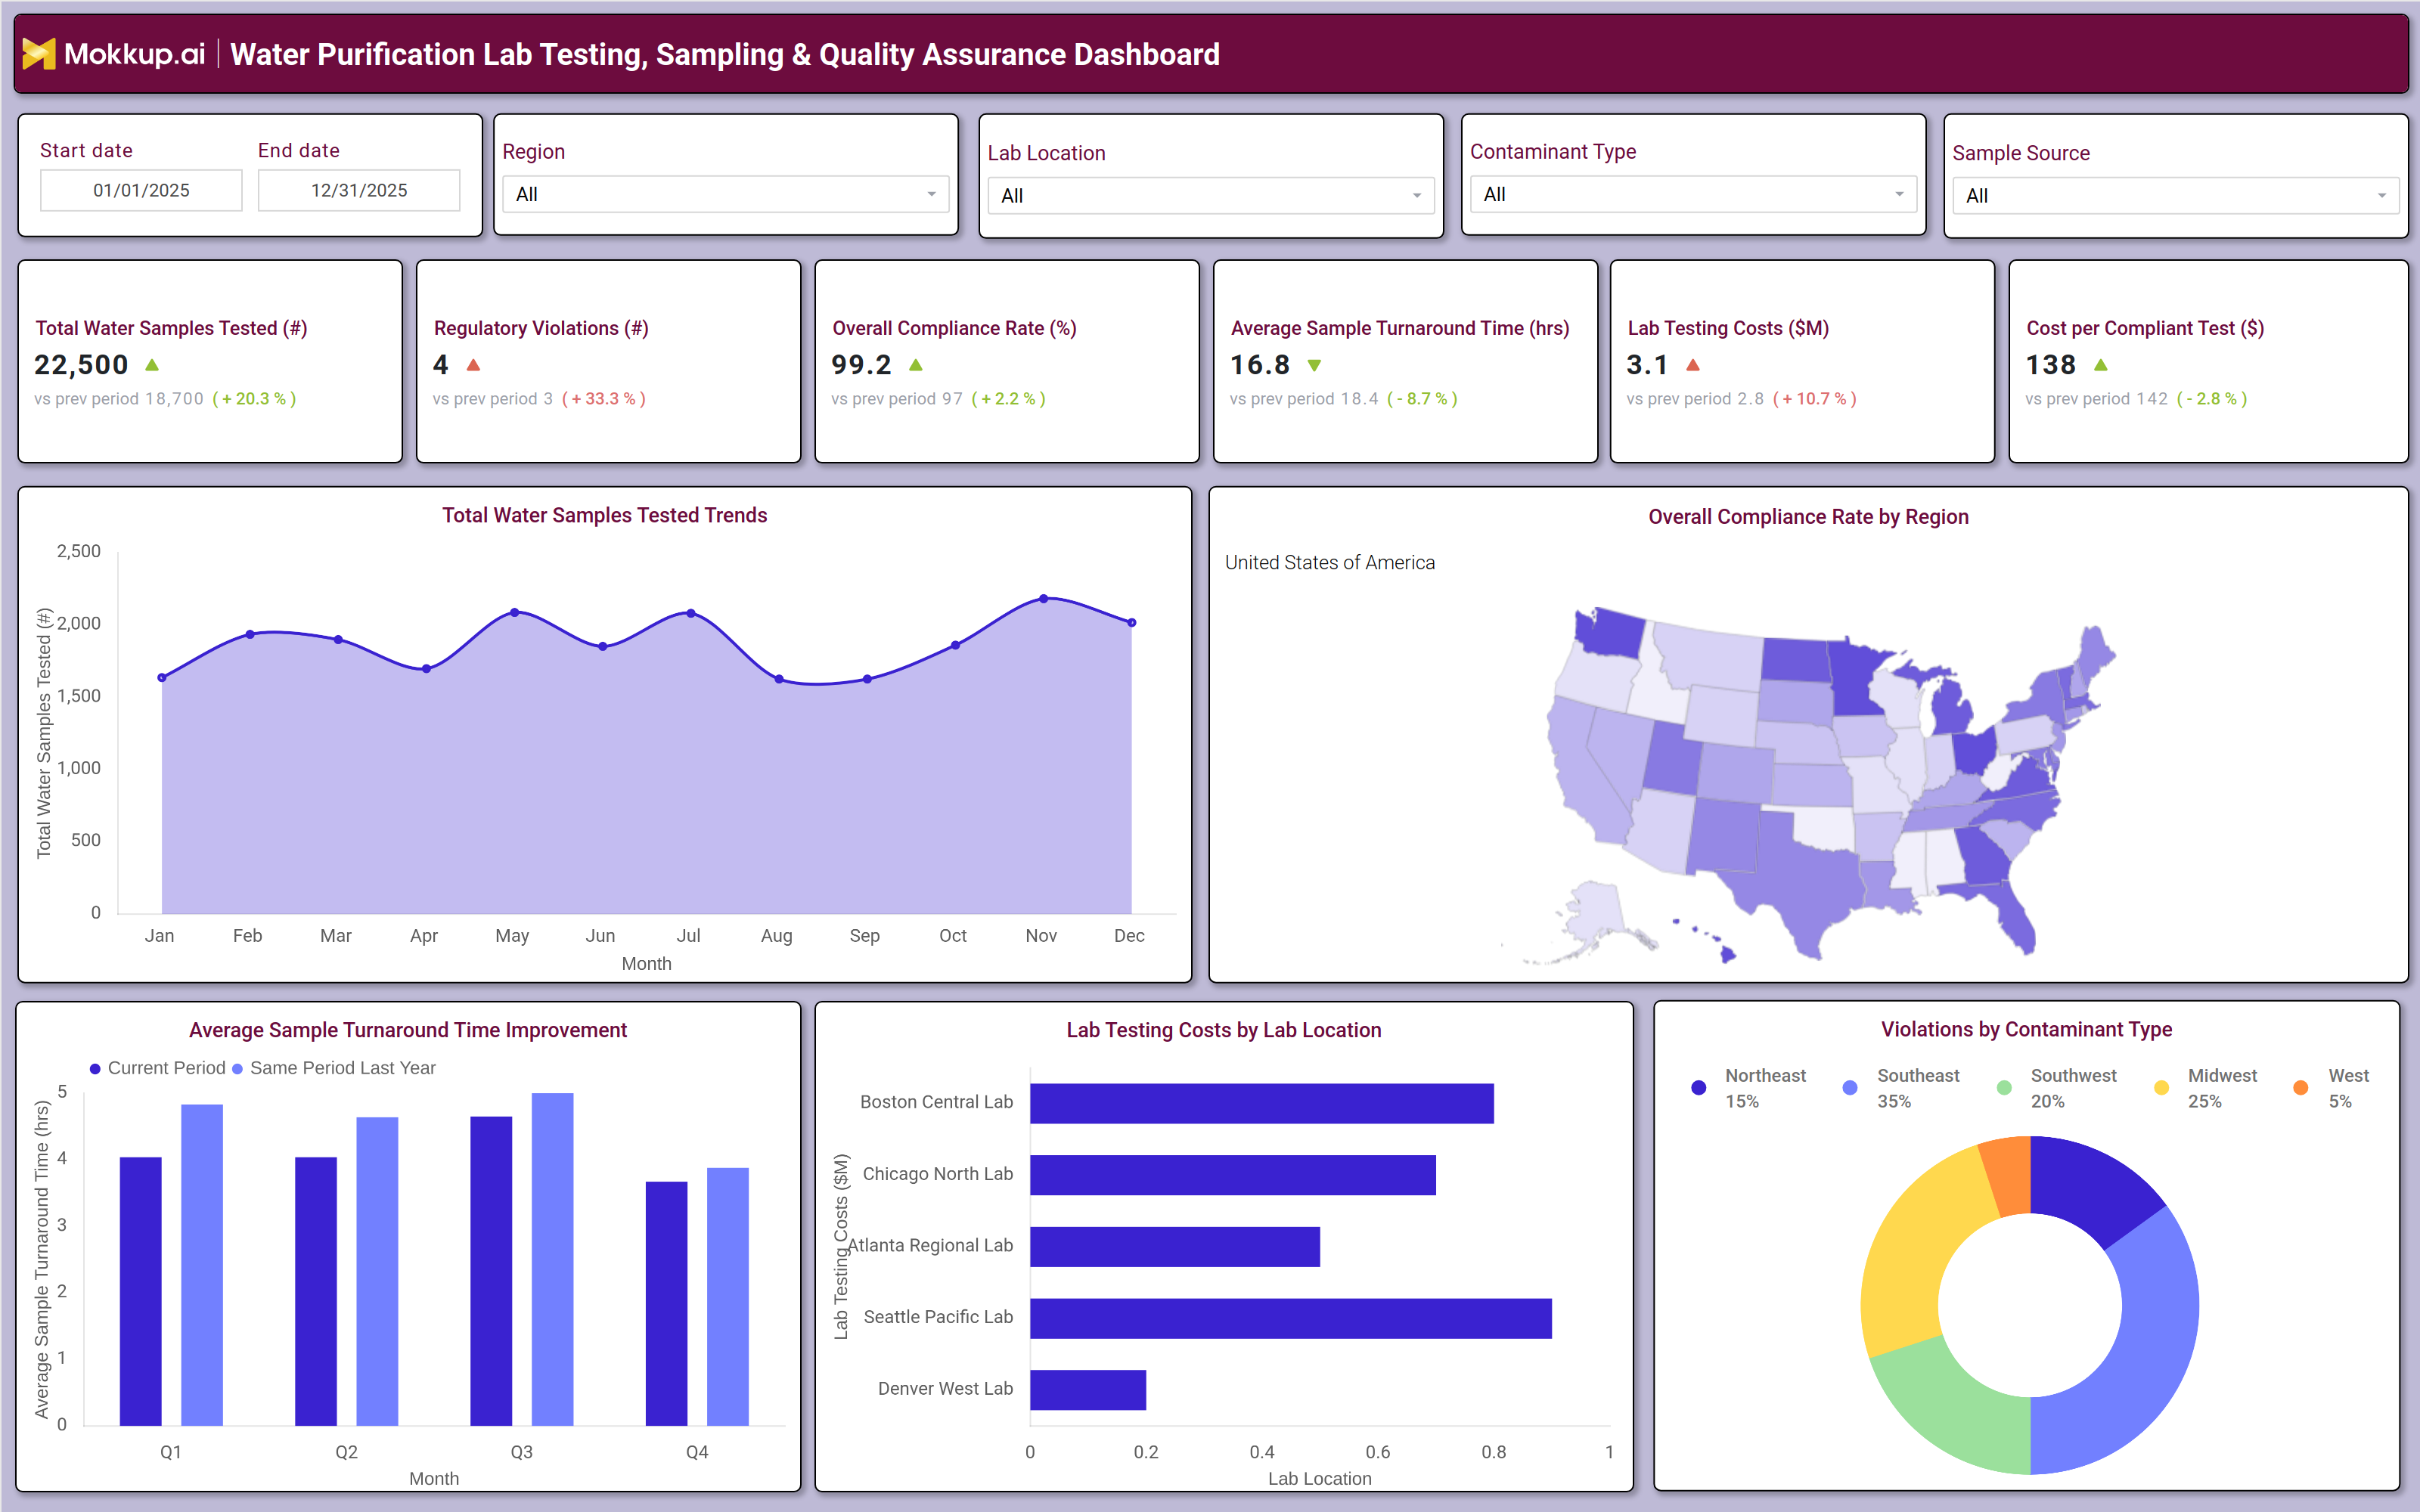
Task: Click Total Water Samples Tested Trends title
Action: click(605, 515)
